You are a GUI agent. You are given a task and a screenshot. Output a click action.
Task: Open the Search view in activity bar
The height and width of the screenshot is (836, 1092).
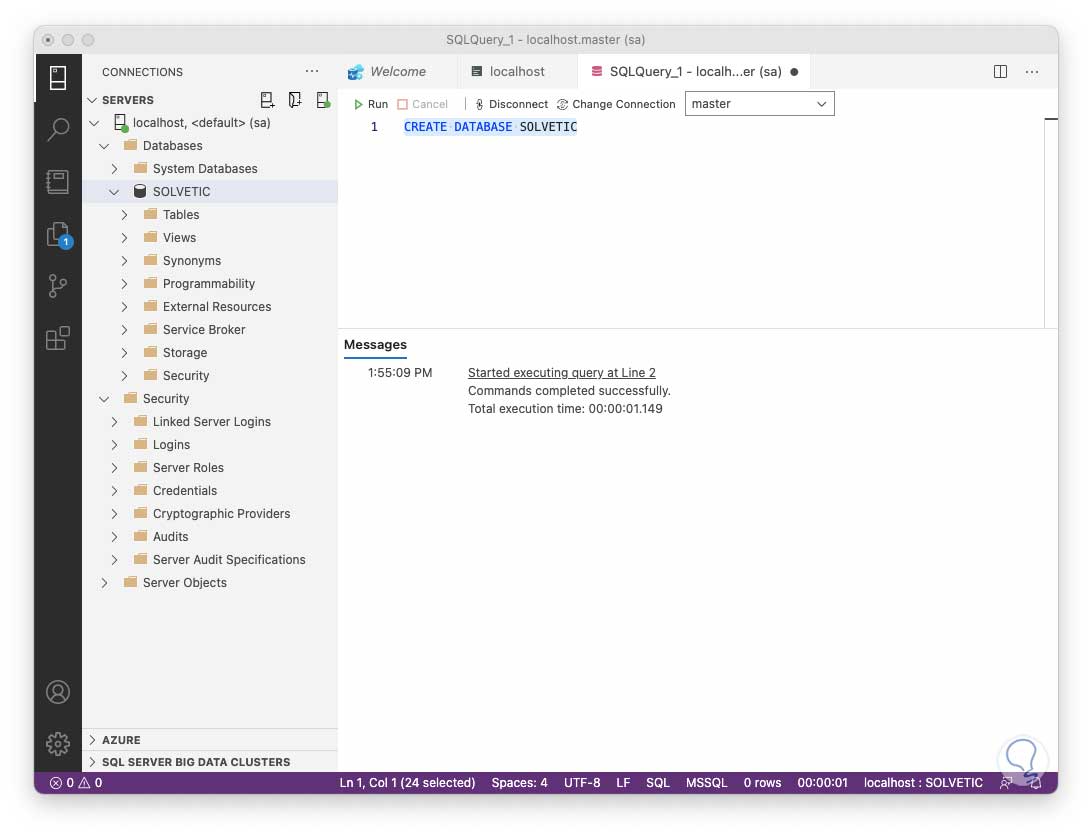pyautogui.click(x=58, y=129)
